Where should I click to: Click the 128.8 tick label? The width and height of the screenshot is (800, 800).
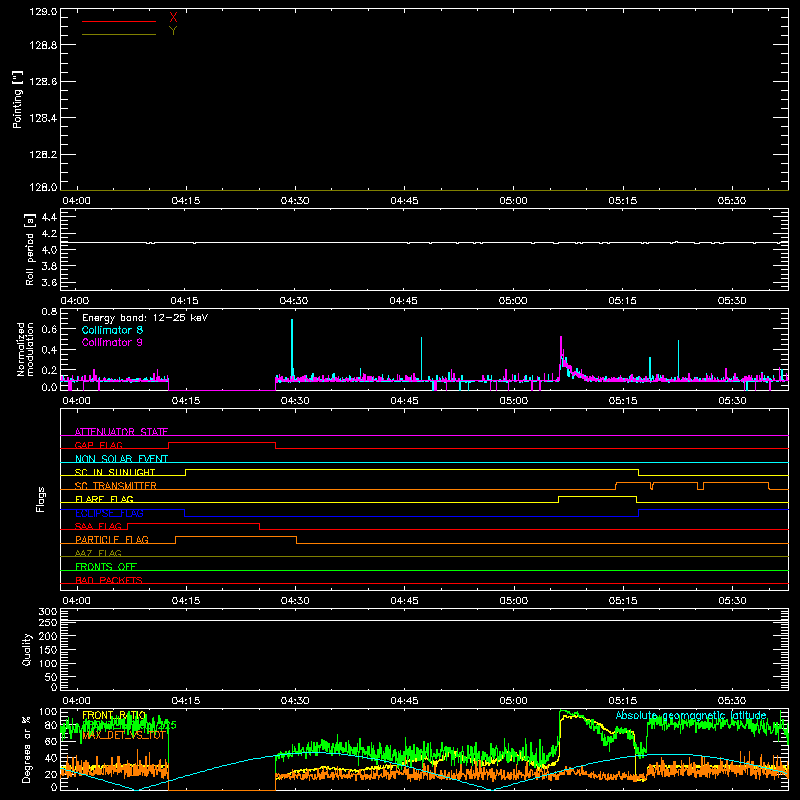click(x=43, y=45)
